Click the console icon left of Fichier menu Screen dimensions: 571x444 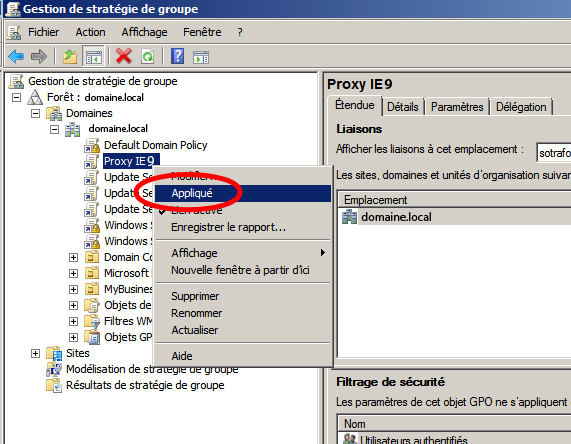[x=14, y=32]
